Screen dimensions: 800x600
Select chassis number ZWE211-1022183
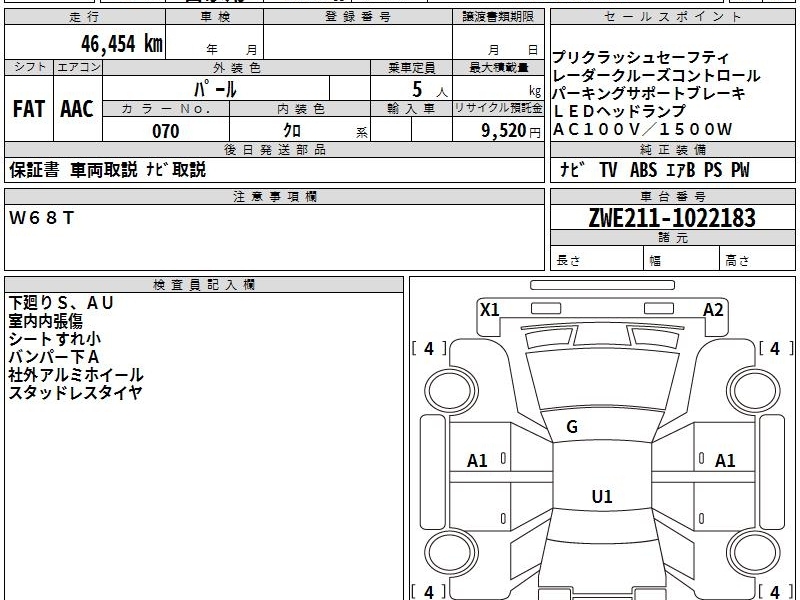[672, 218]
